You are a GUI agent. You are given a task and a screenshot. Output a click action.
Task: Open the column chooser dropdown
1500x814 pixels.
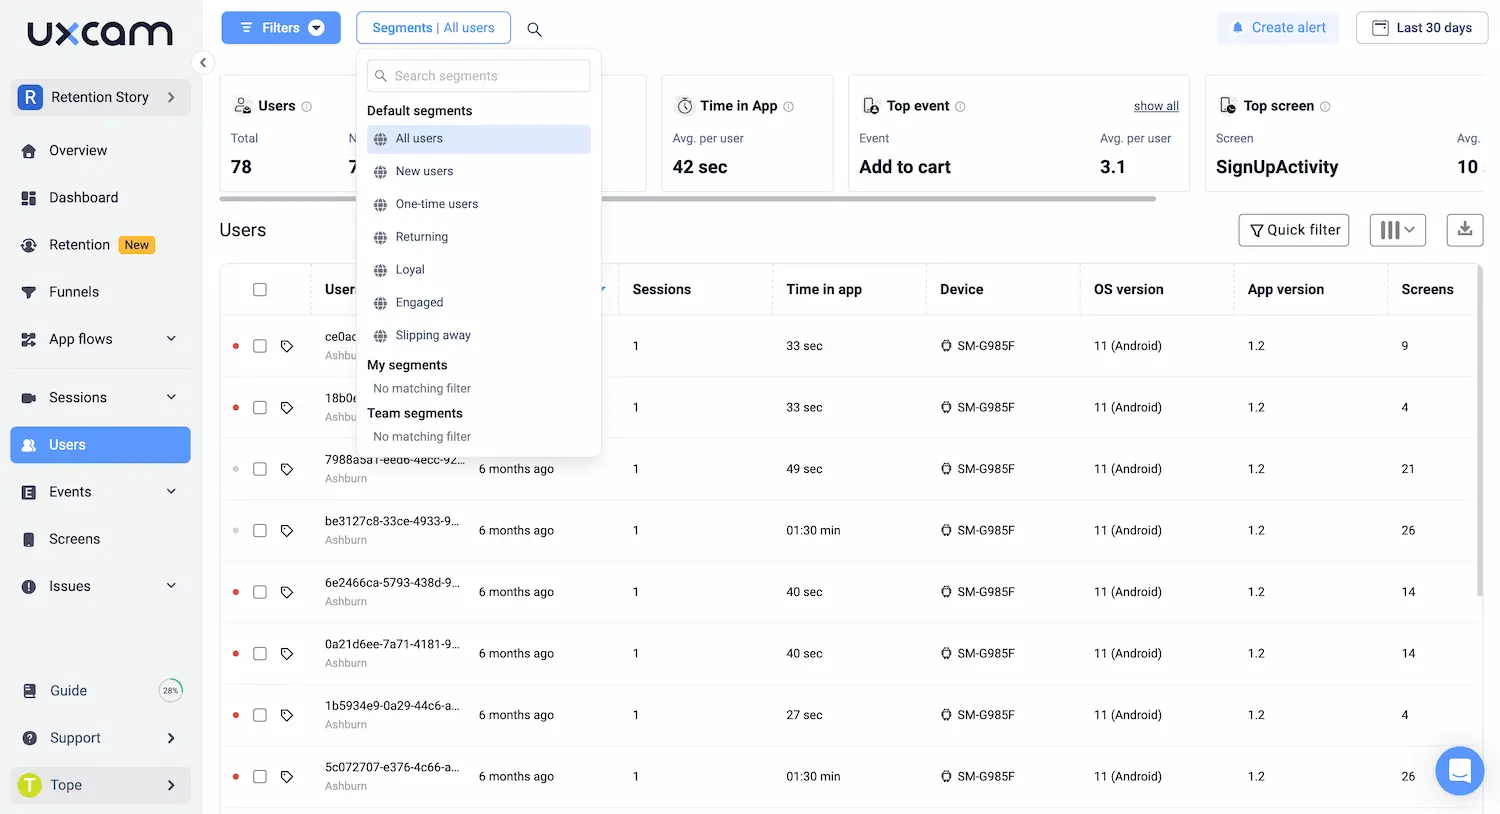pyautogui.click(x=1398, y=230)
